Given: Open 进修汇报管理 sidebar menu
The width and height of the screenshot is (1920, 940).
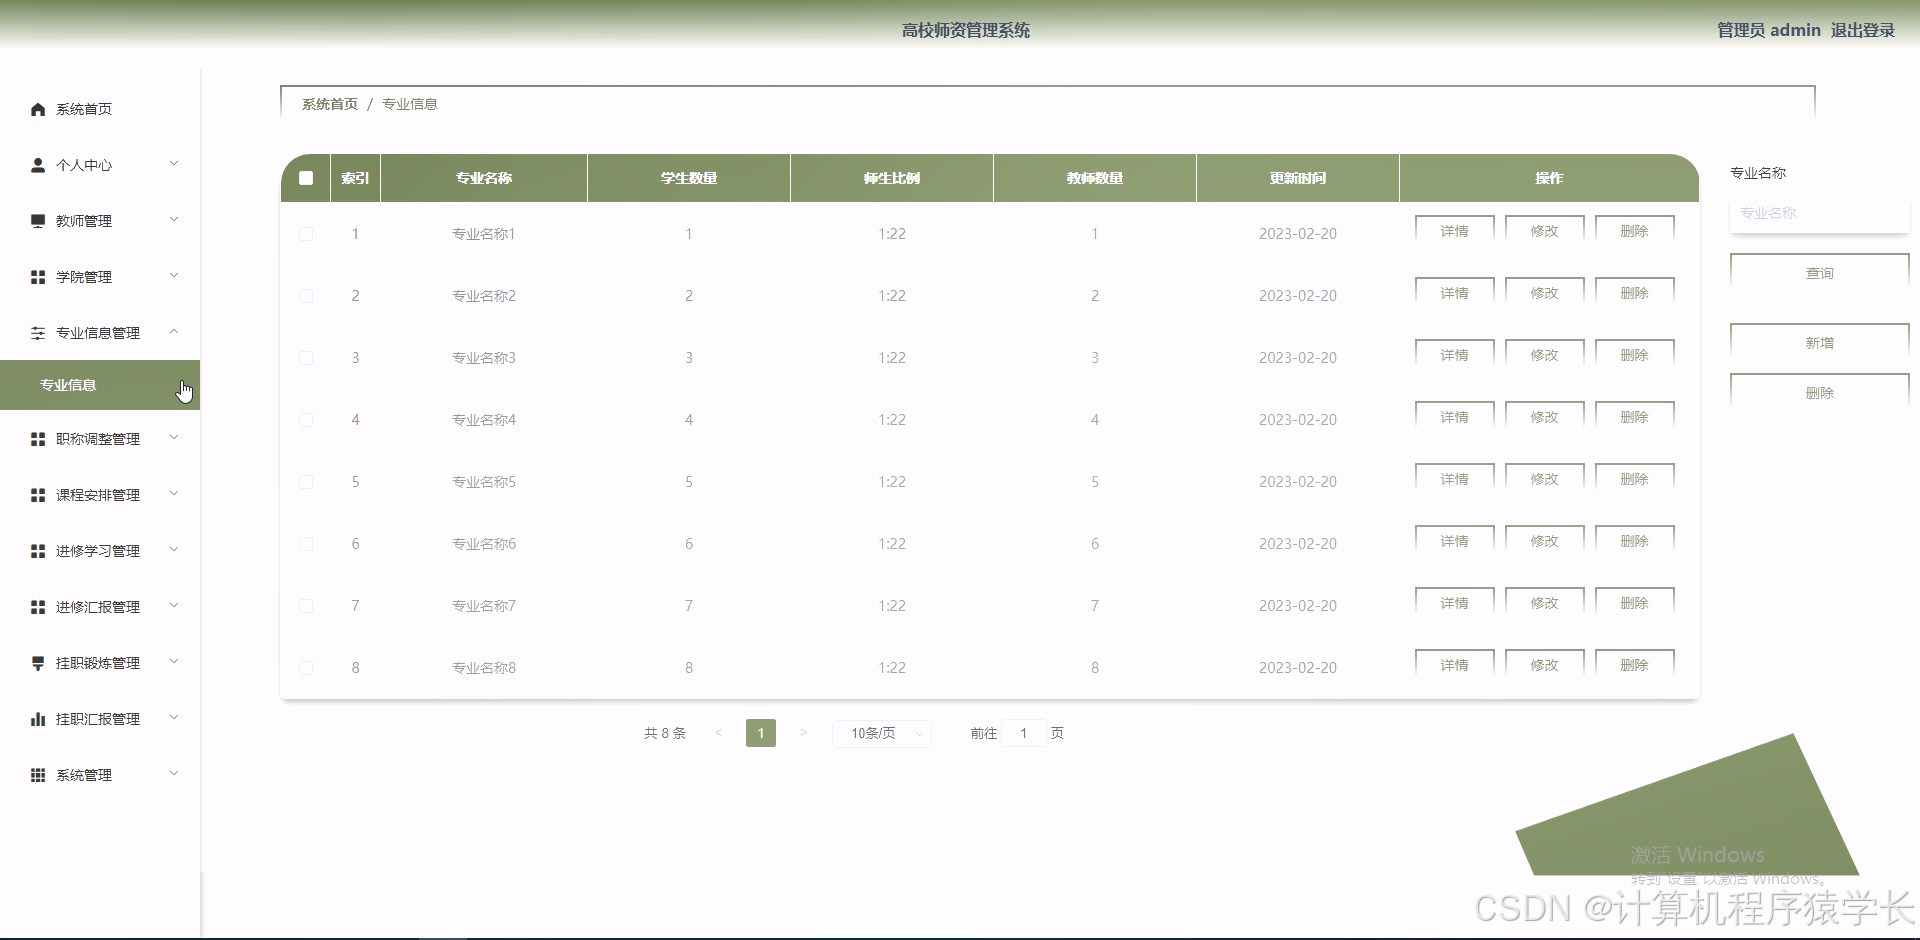Looking at the screenshot, I should click(x=100, y=607).
